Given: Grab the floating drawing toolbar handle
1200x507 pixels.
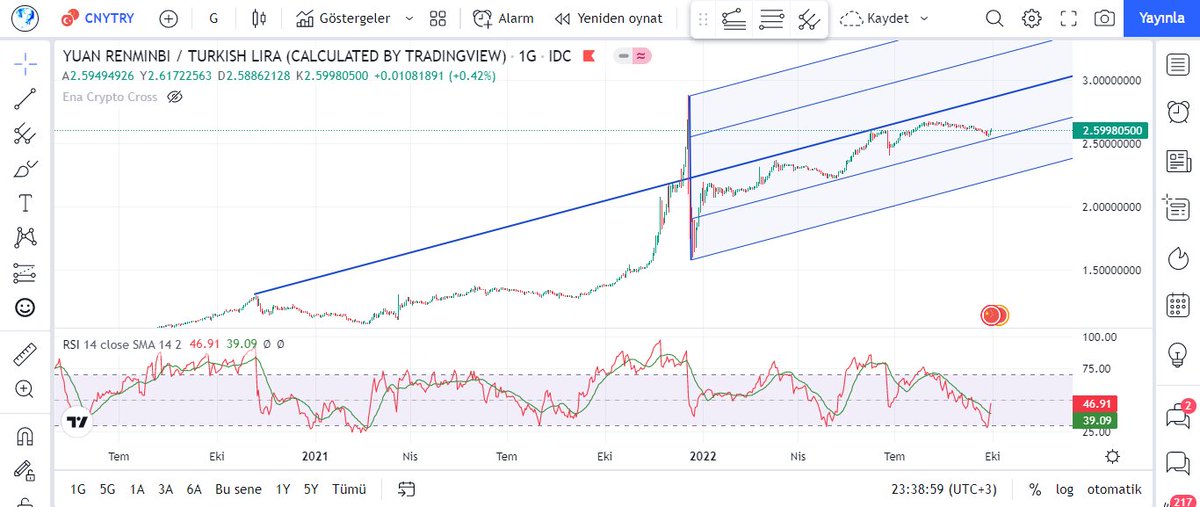Looking at the screenshot, I should pos(702,19).
